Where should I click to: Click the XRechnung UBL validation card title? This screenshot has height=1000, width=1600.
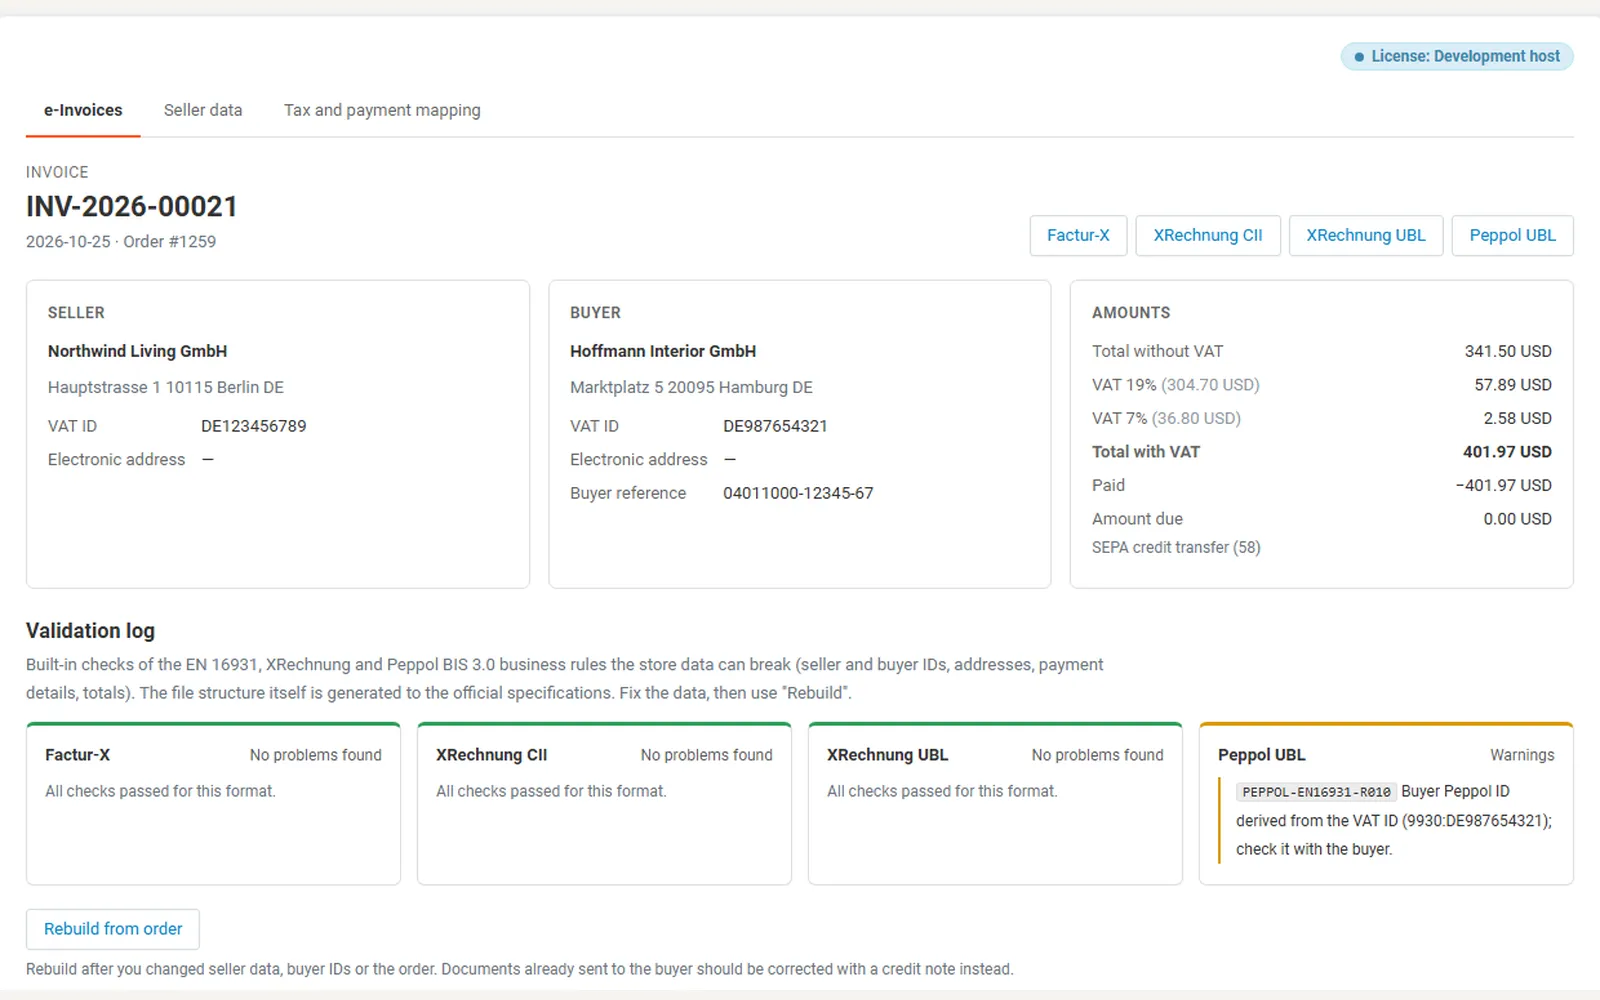[887, 755]
